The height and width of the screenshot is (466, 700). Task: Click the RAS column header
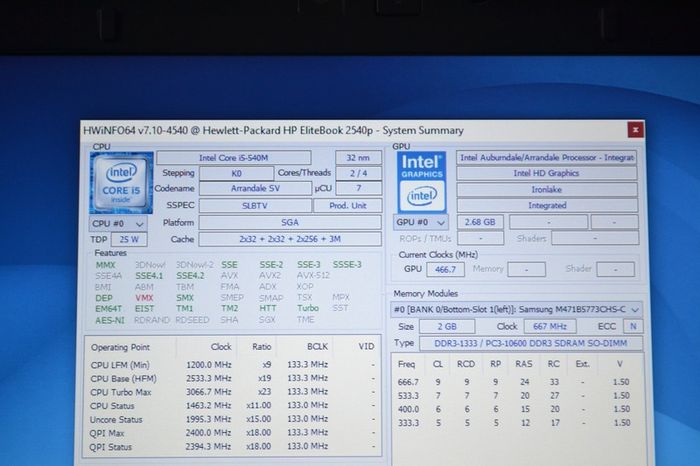tap(524, 364)
